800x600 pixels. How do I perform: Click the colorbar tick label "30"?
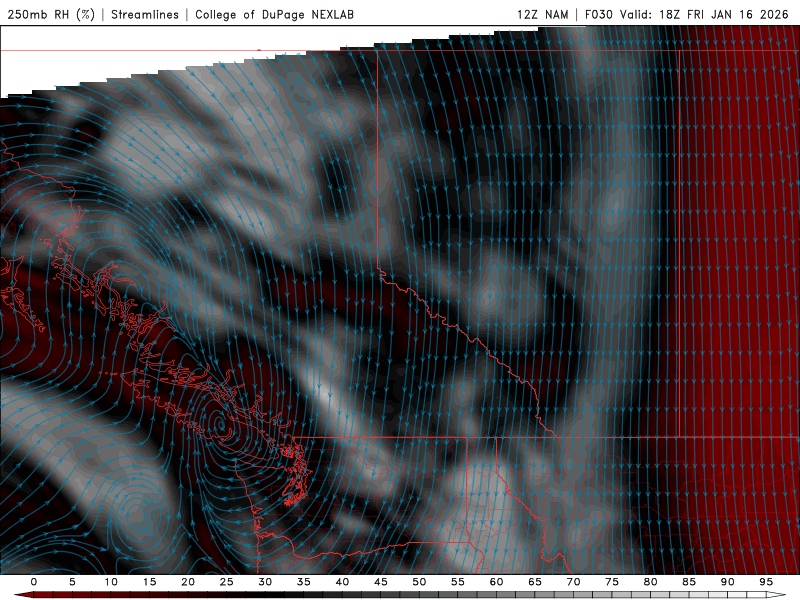click(265, 582)
